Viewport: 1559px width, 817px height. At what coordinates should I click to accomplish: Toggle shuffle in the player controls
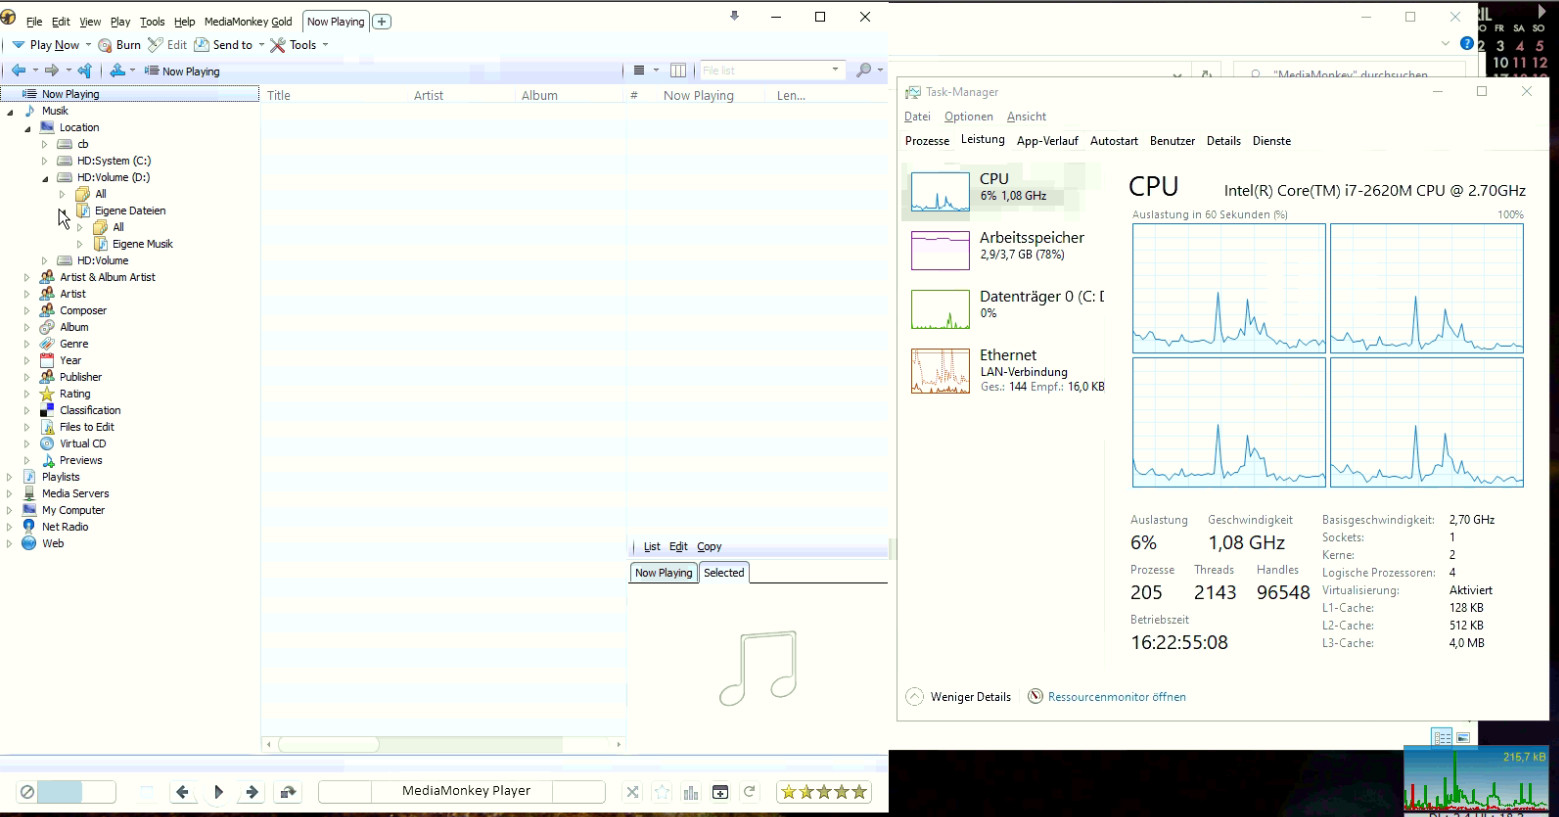632,792
